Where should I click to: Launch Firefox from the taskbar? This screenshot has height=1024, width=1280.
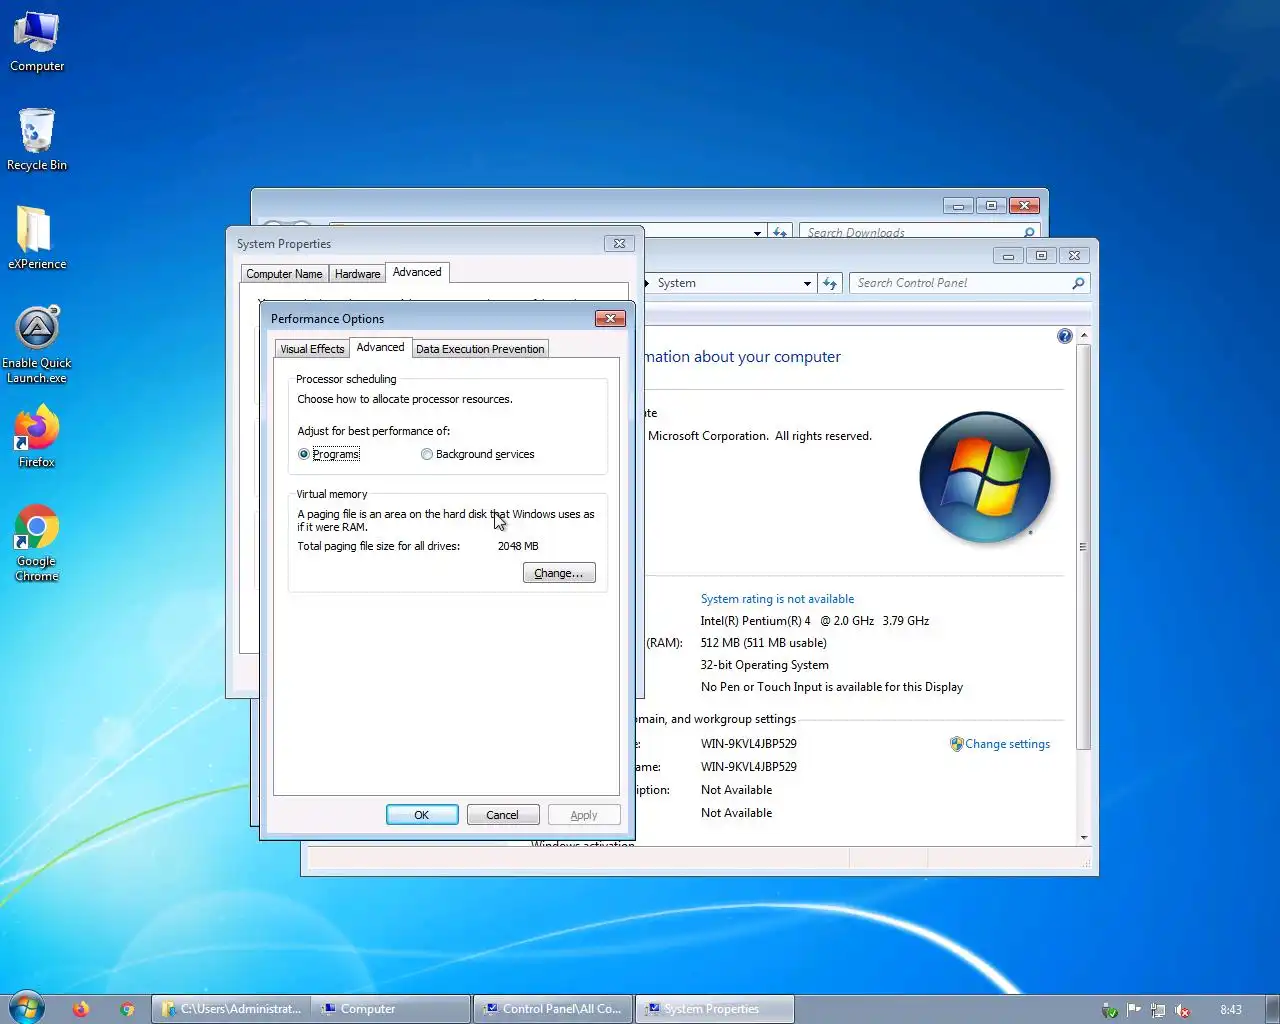coord(81,1009)
